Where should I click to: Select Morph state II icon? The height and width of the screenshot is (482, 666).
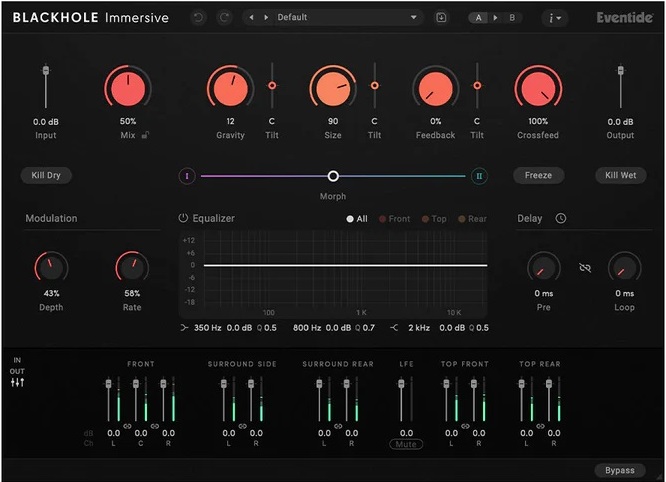click(x=479, y=176)
